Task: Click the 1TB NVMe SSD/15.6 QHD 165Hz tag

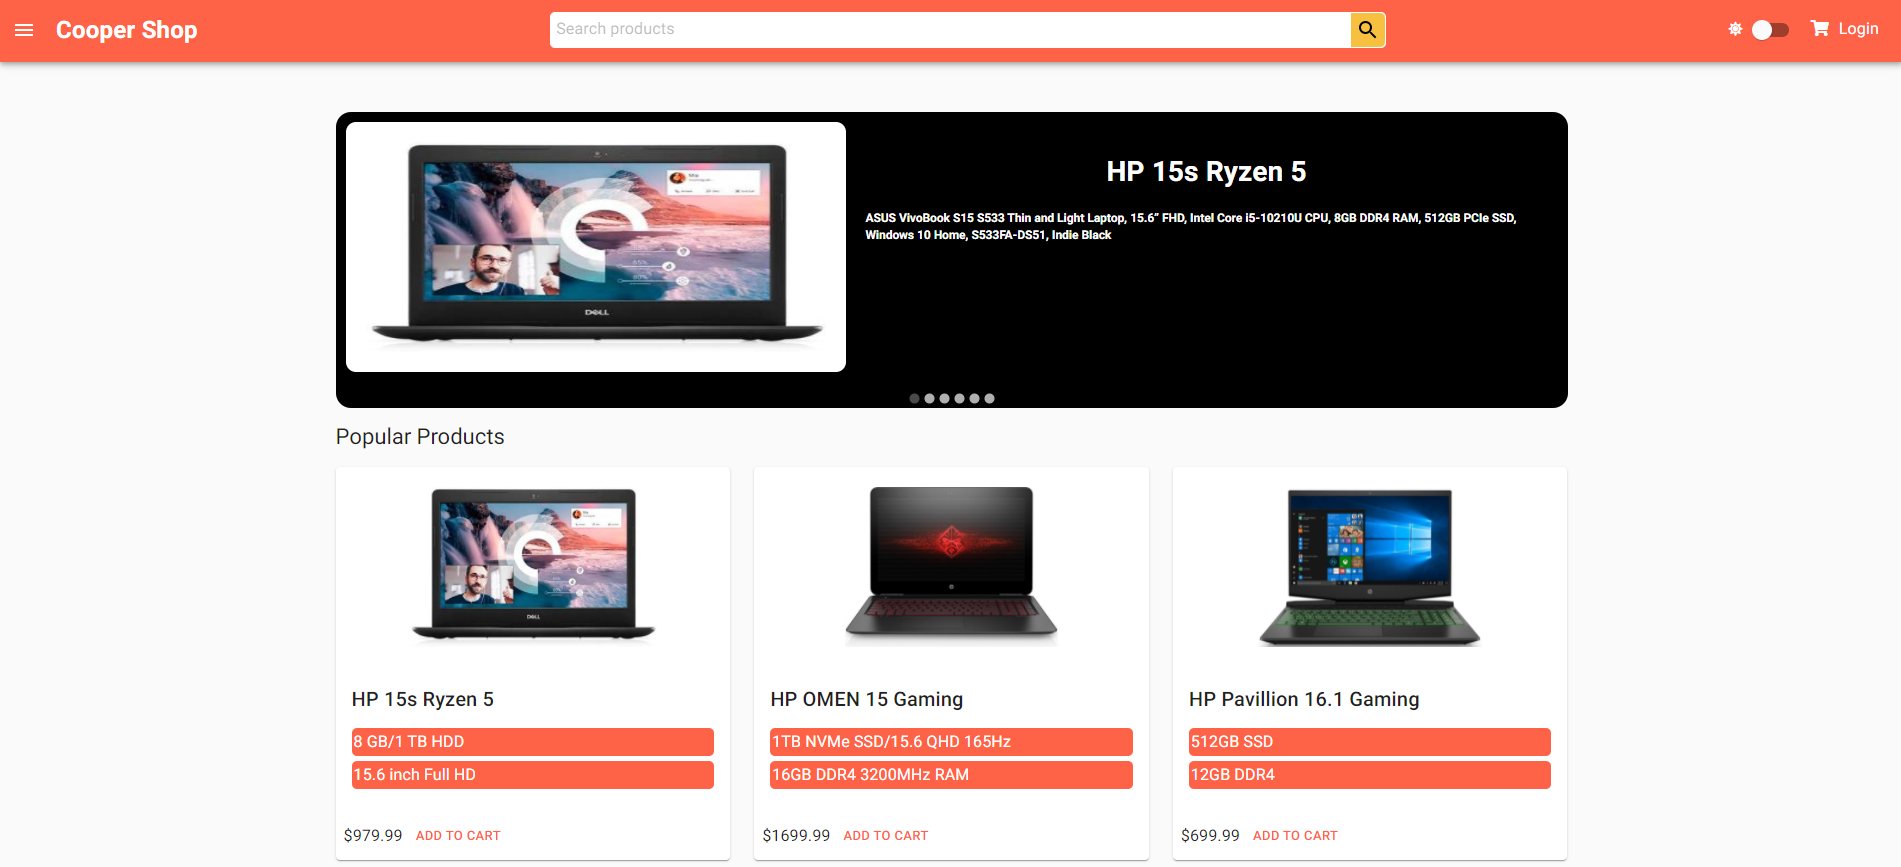Action: tap(951, 742)
